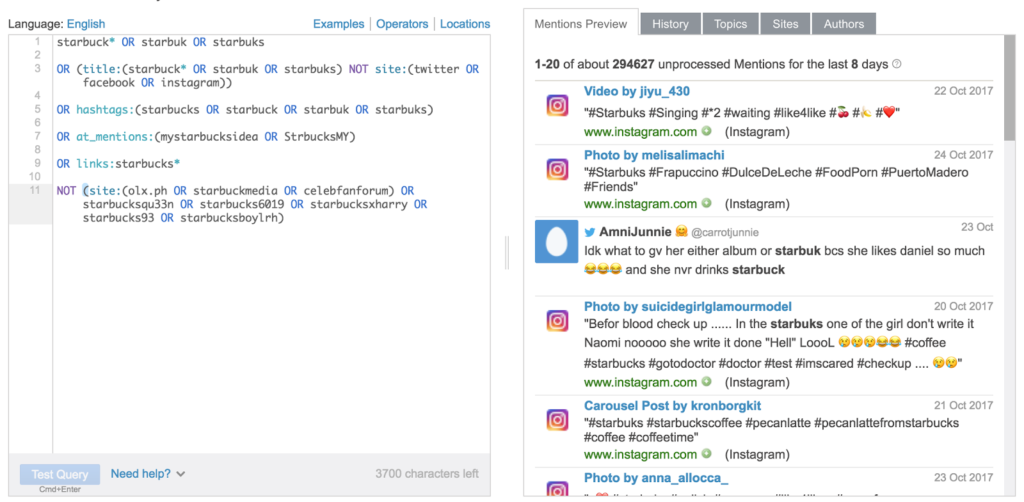Switch to the History tab
Screen dimensions: 1024x502
click(670, 24)
